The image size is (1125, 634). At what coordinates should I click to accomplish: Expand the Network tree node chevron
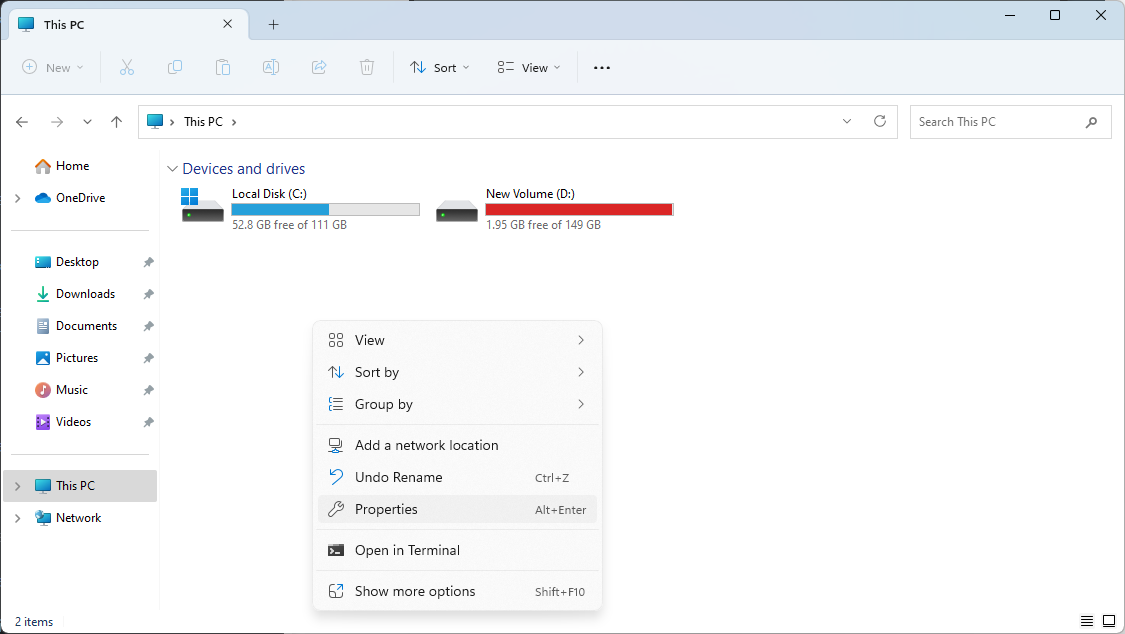(18, 518)
